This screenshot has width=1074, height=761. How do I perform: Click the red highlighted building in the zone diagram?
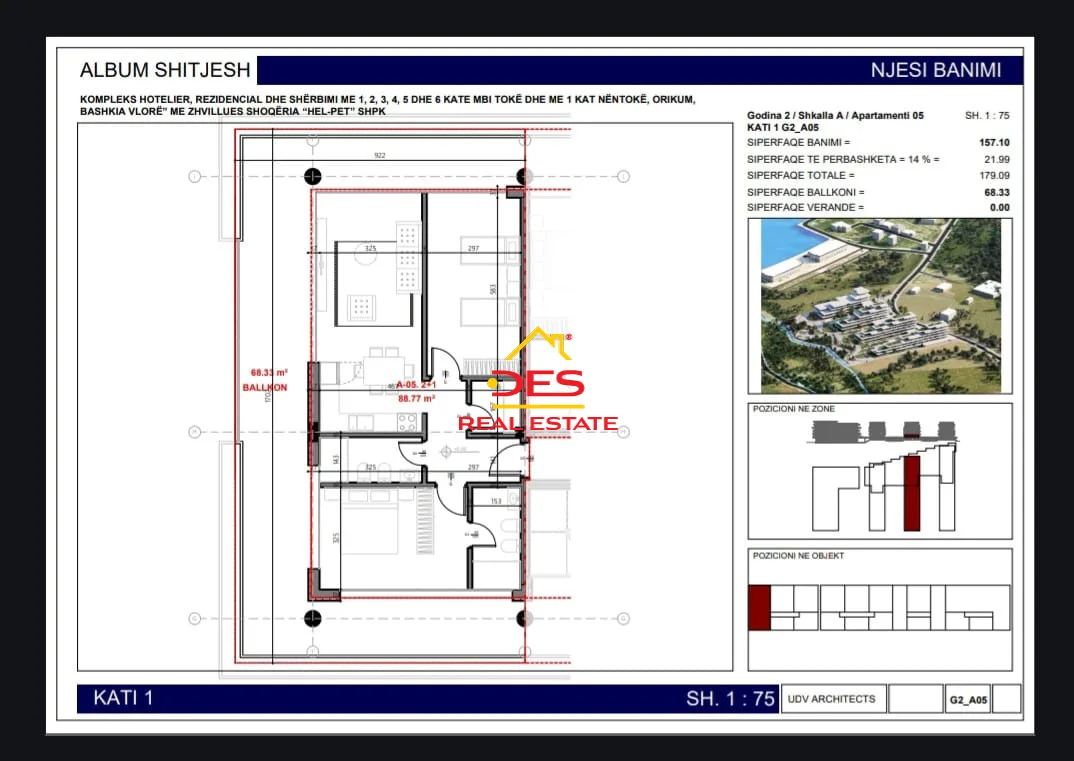point(912,493)
